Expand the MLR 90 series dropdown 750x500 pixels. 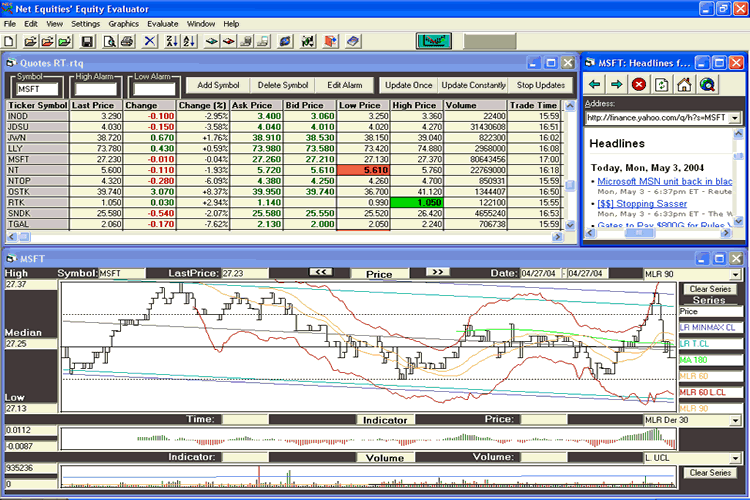735,275
